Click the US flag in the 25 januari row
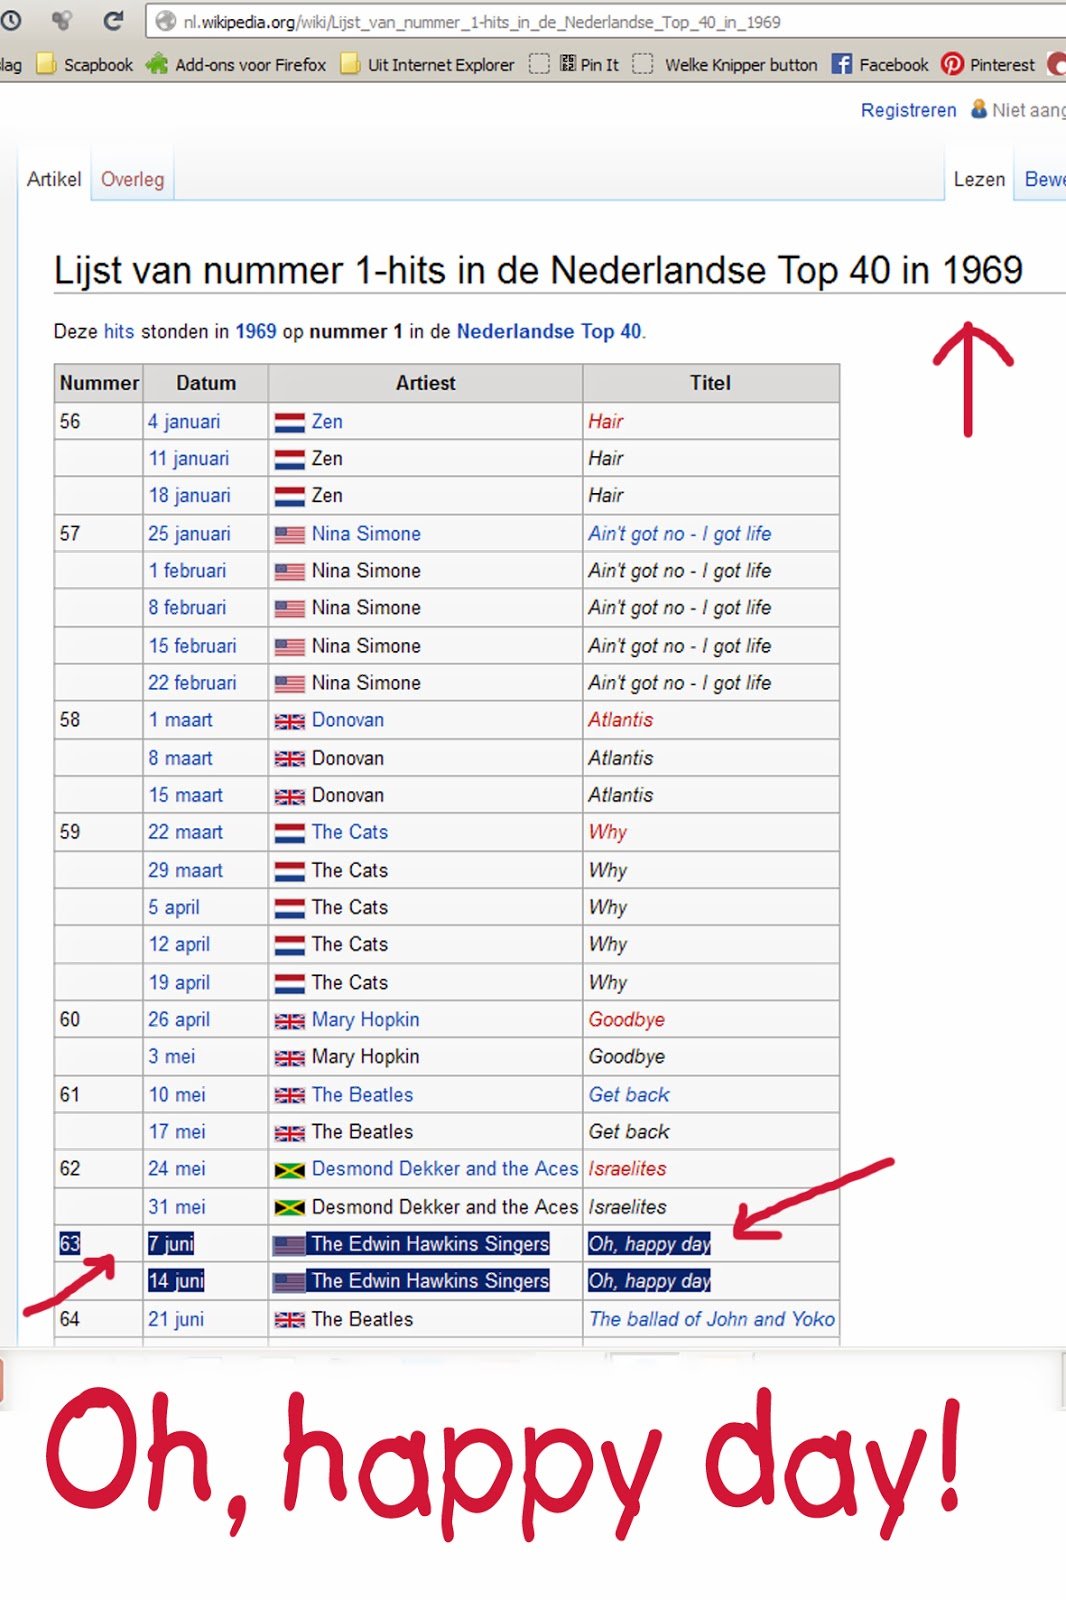This screenshot has width=1066, height=1600. coord(289,535)
